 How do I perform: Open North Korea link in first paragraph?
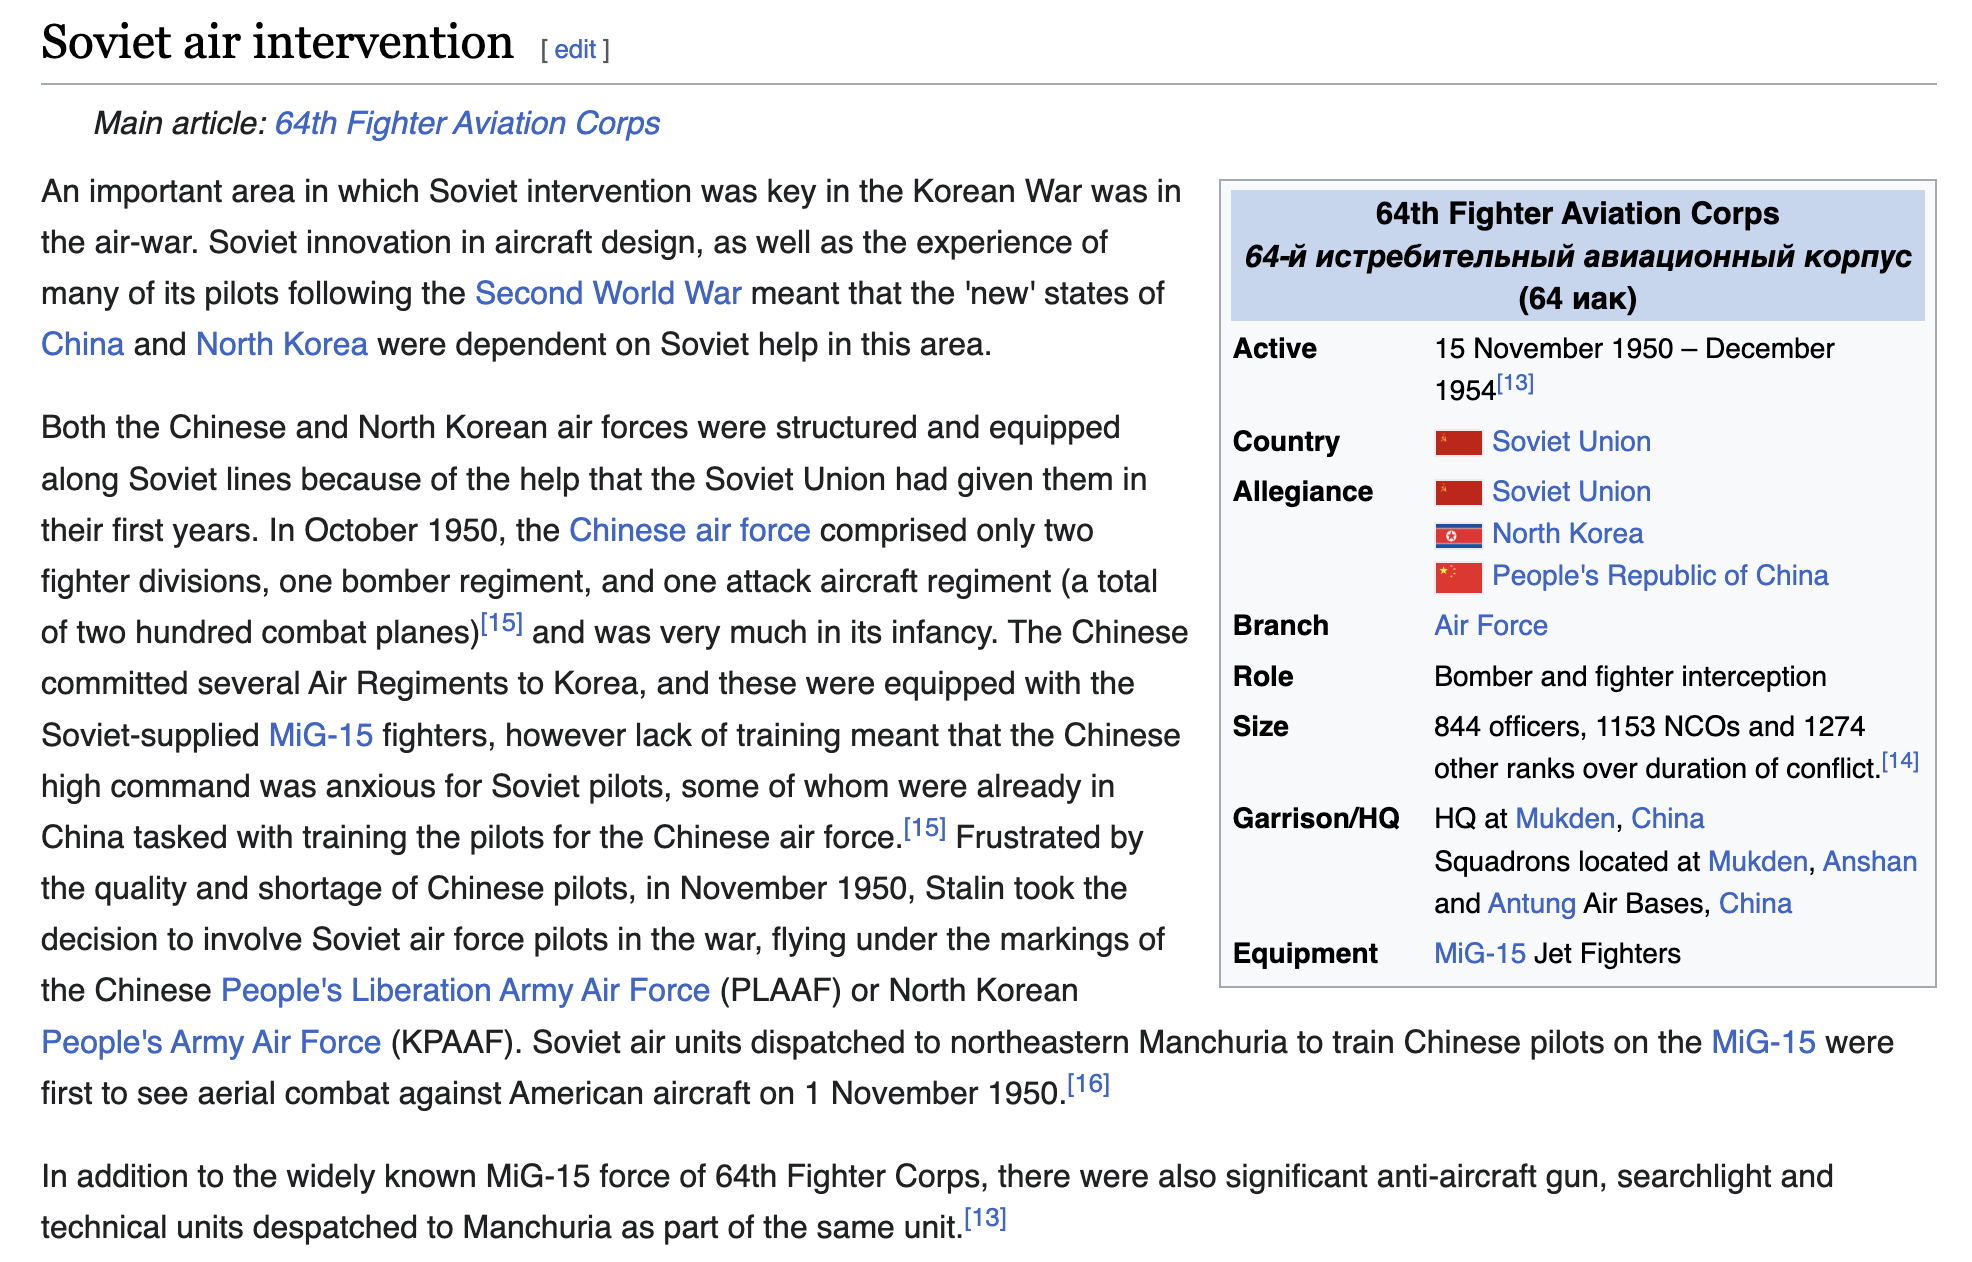[281, 344]
